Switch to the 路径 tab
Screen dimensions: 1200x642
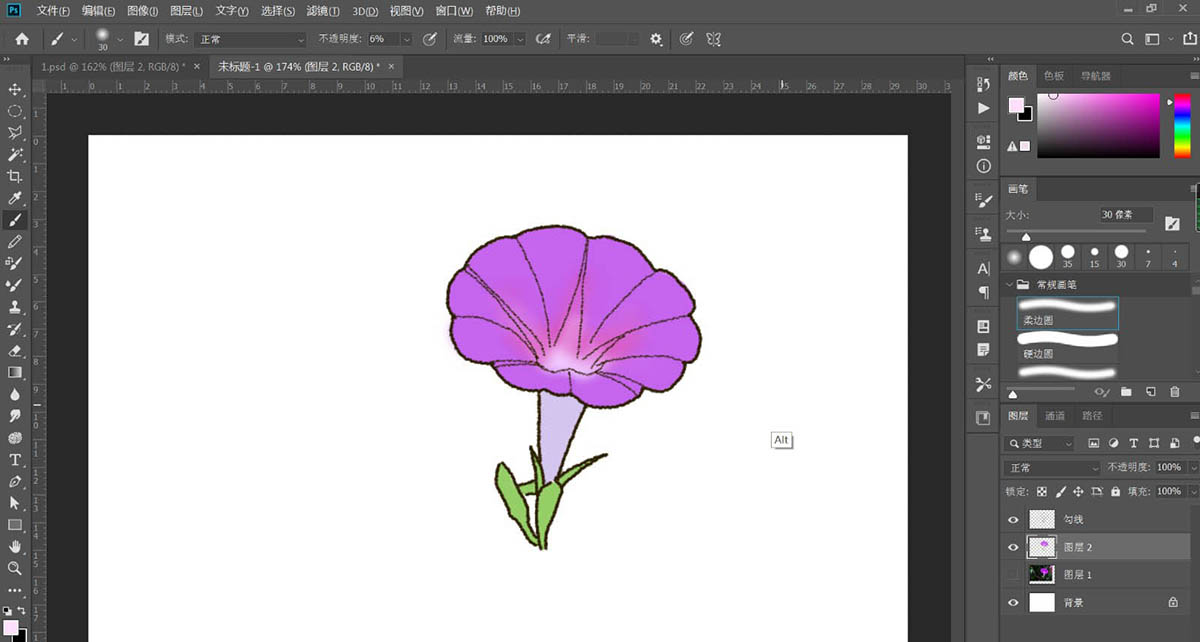click(1092, 416)
